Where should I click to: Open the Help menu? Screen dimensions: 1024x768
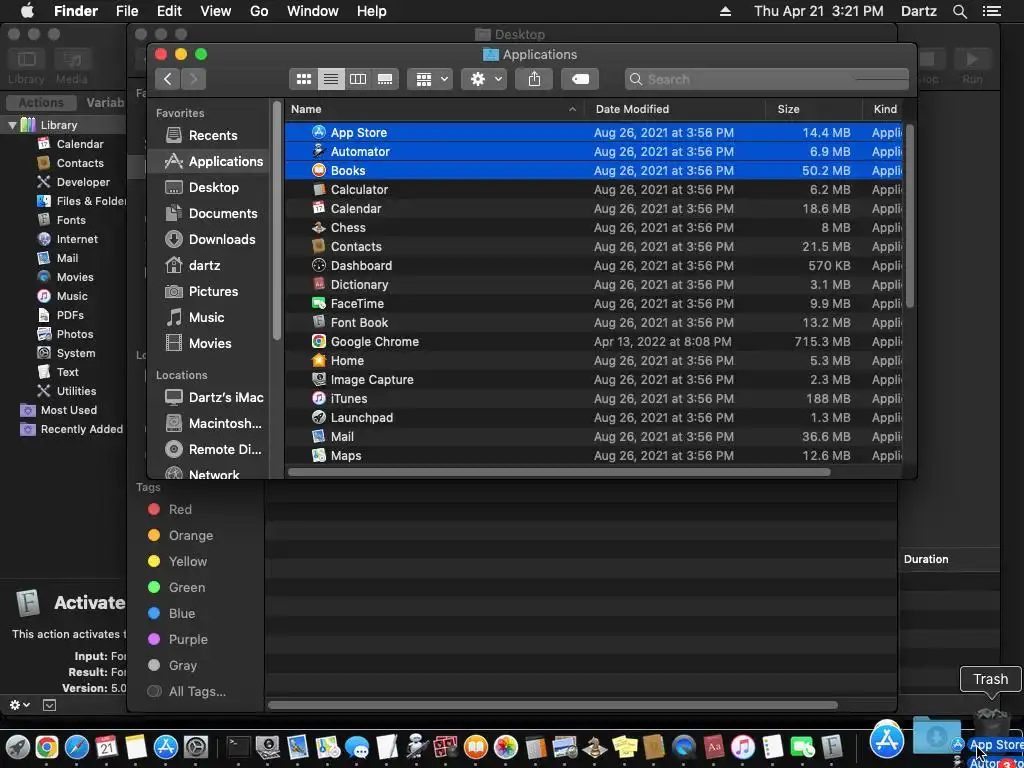372,11
